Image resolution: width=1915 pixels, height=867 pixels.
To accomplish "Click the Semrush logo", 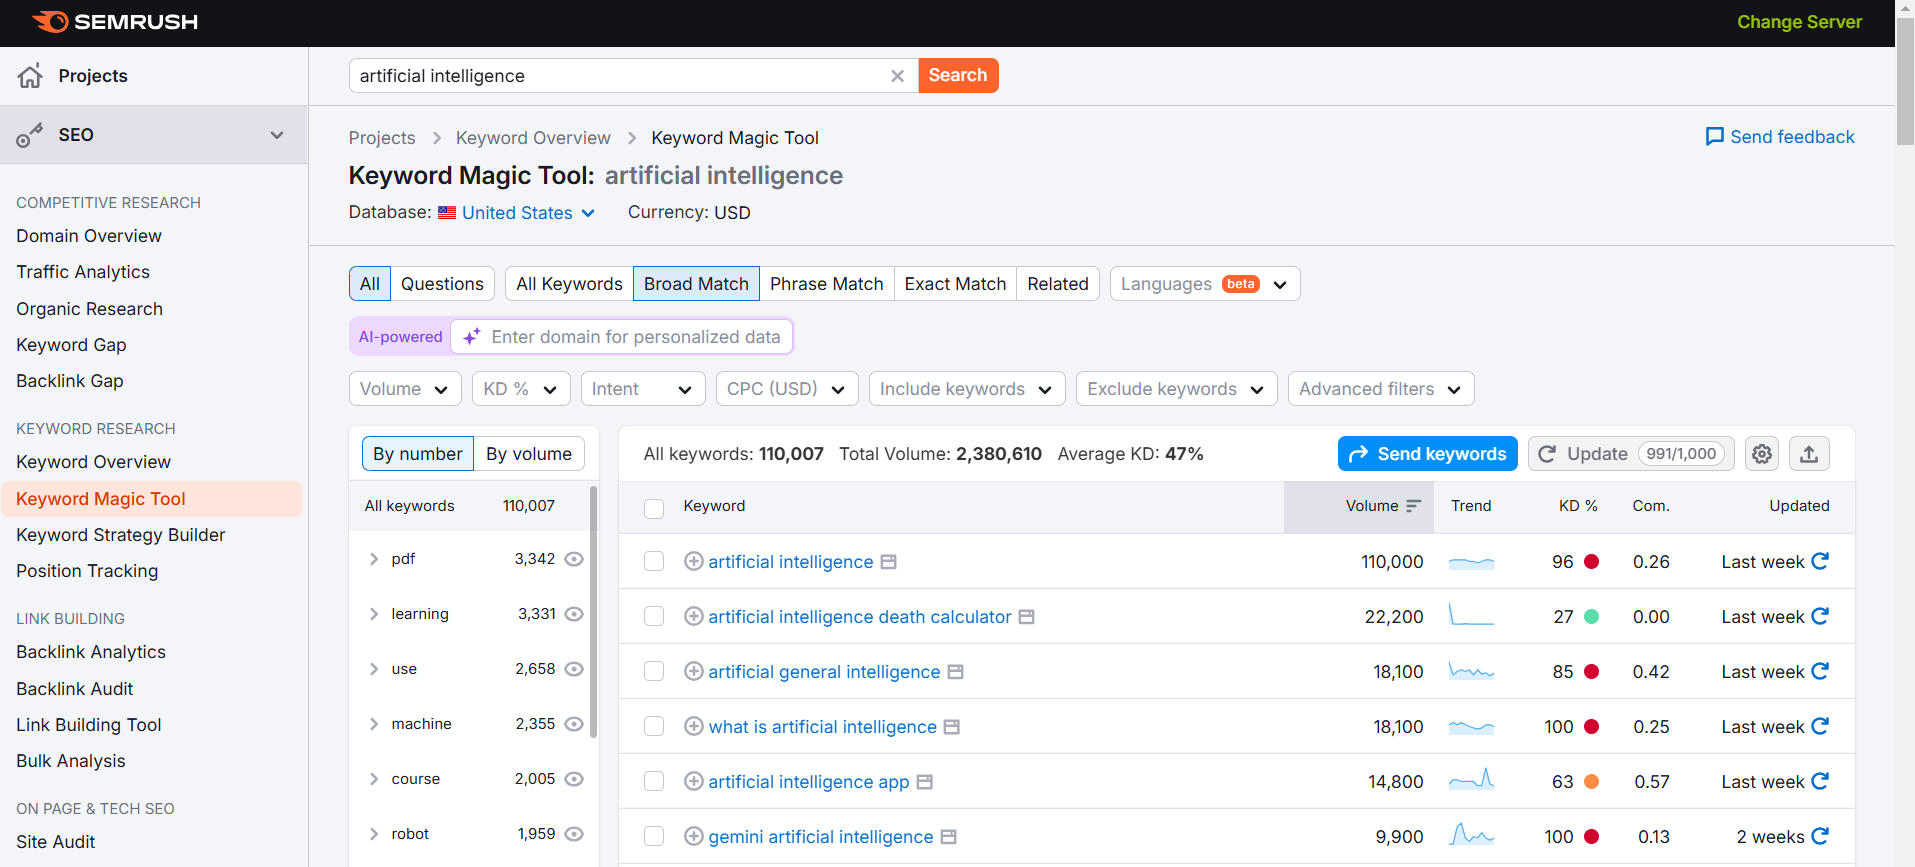I will point(115,22).
